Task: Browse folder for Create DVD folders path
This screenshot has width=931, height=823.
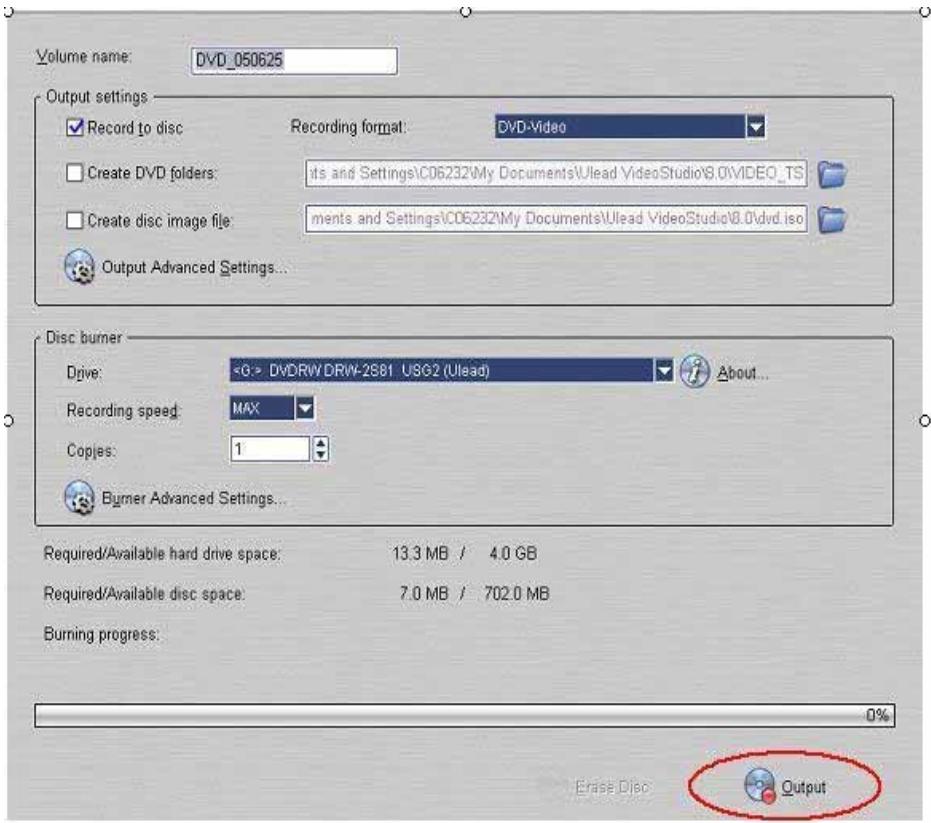Action: (832, 174)
